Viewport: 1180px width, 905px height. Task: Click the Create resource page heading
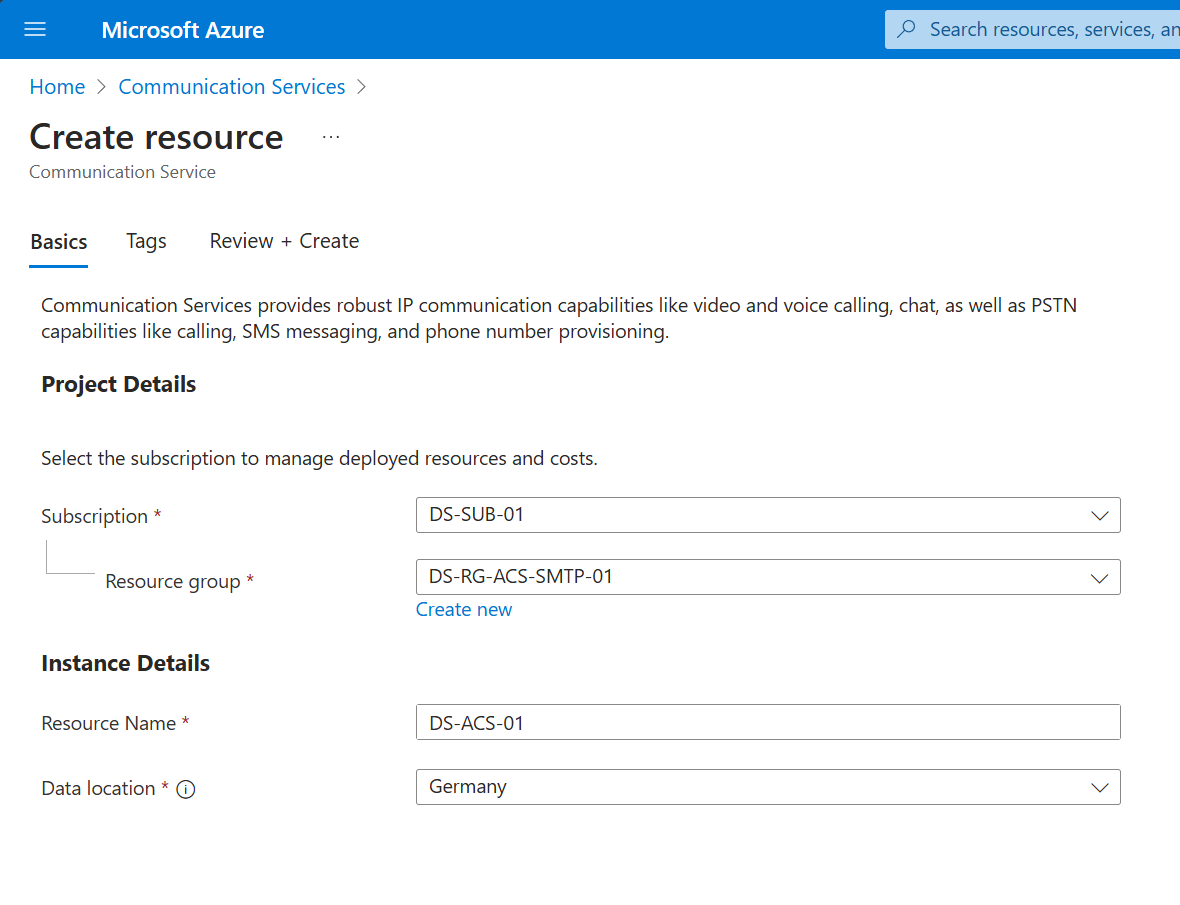(x=156, y=137)
